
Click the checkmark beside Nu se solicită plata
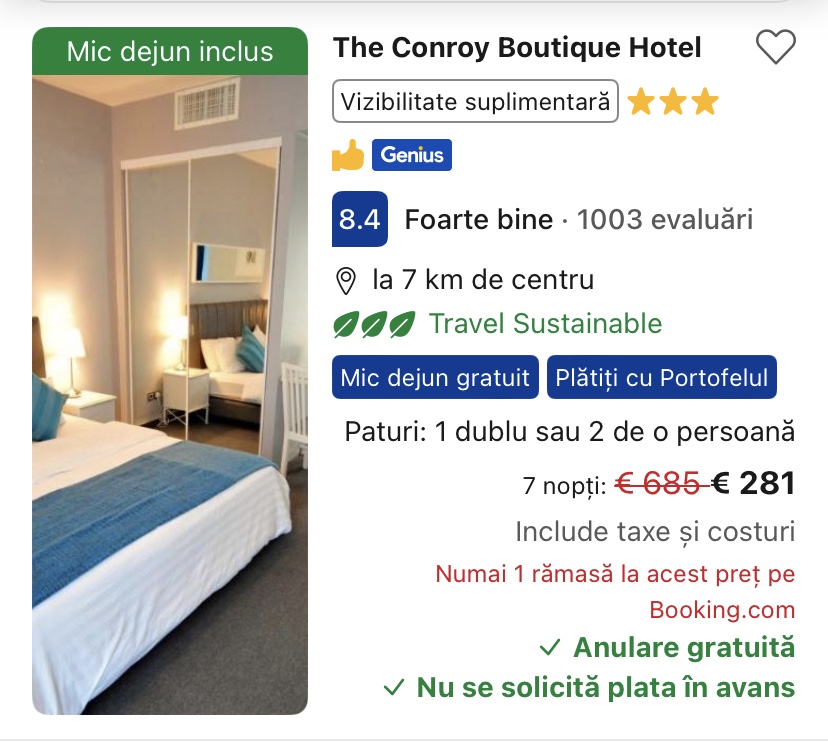tap(393, 688)
